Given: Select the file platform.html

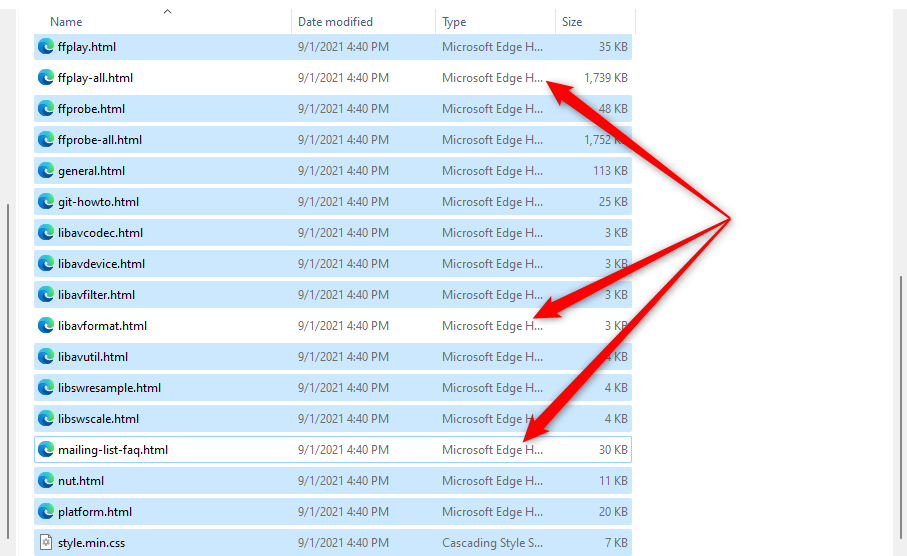Looking at the screenshot, I should pos(333,511).
